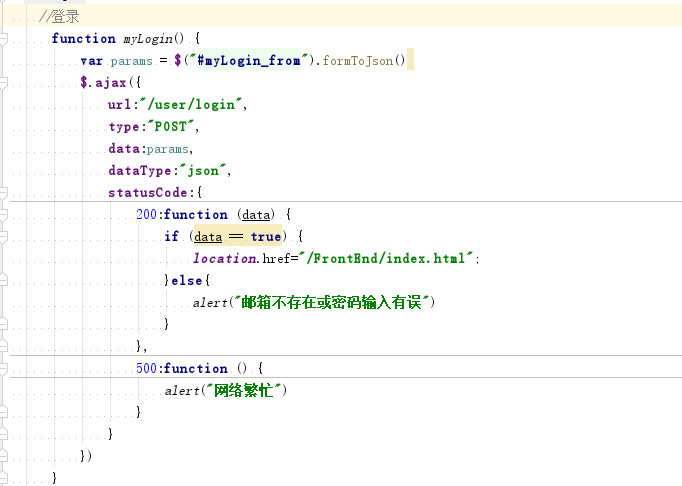Click the //登录 comment text
Screen dimensions: 682x486
pos(59,17)
